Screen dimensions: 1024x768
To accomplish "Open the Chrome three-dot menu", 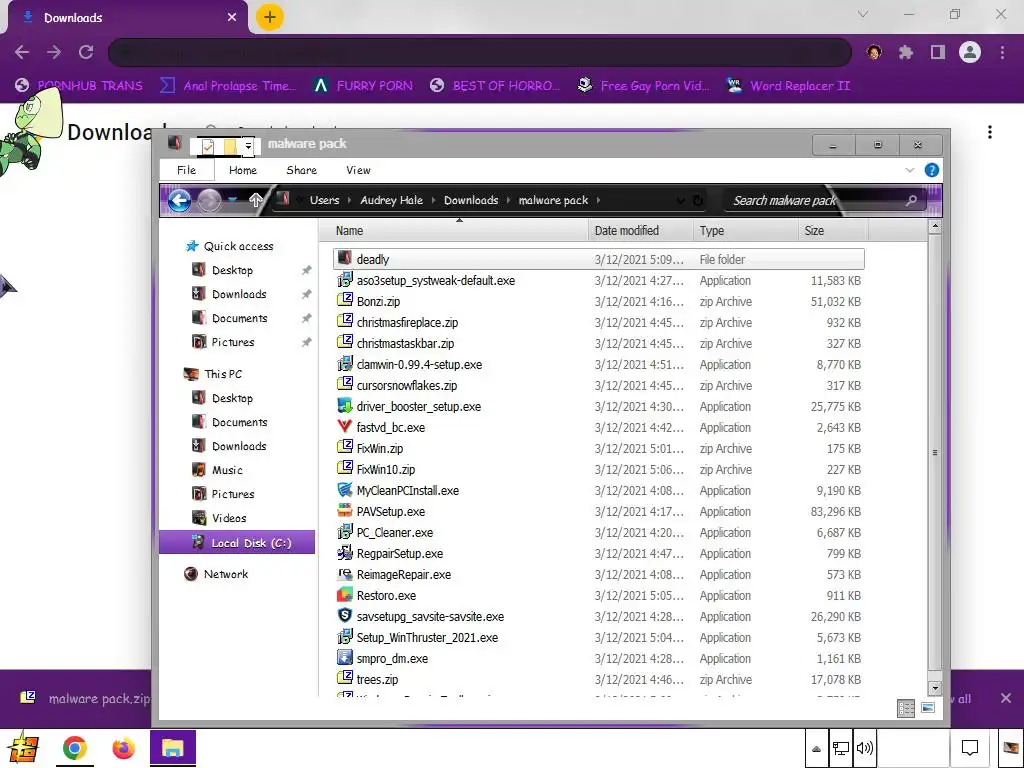I will click(x=1002, y=52).
